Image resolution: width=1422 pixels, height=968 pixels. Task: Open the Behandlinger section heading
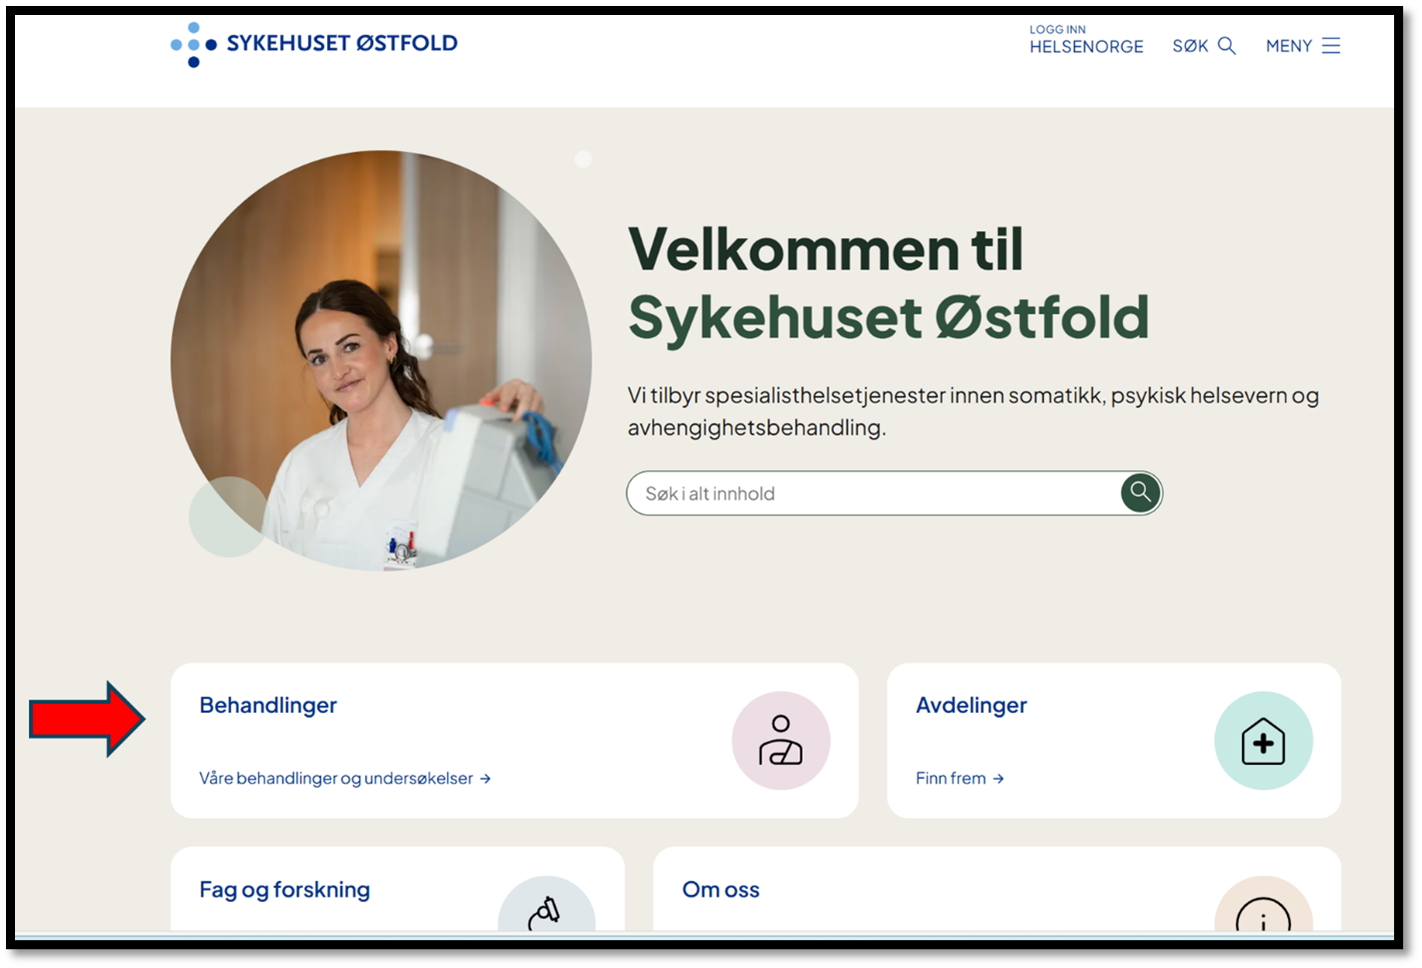[268, 705]
